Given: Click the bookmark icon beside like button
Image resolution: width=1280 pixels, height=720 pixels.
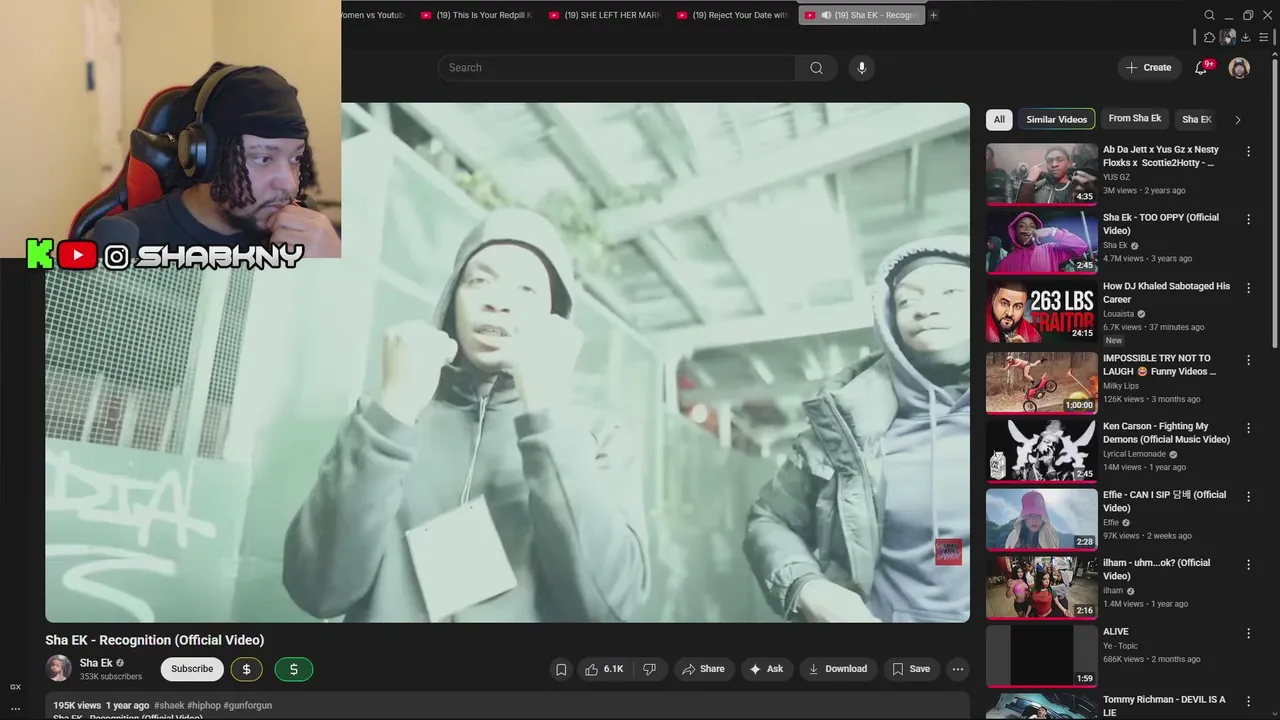Looking at the screenshot, I should point(561,669).
